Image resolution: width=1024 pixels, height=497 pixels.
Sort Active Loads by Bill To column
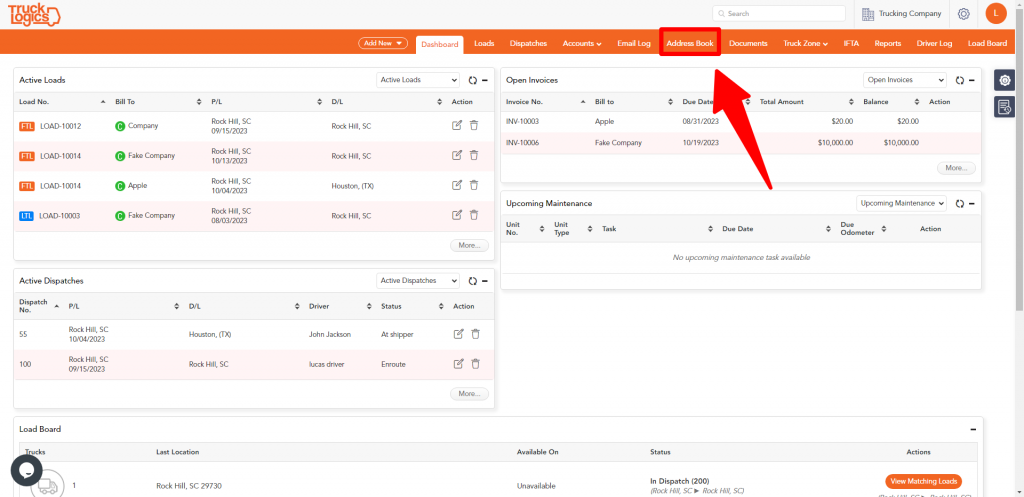pyautogui.click(x=159, y=102)
